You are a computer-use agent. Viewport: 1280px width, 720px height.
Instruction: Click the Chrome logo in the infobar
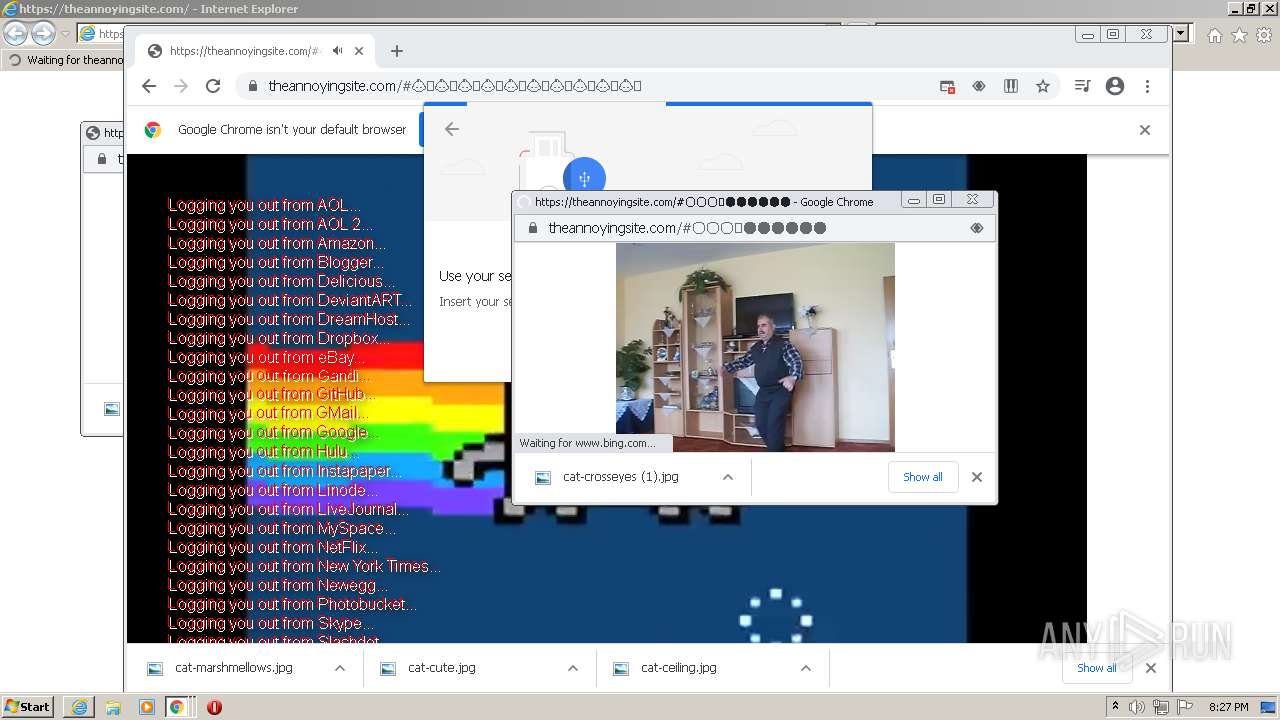coord(153,130)
